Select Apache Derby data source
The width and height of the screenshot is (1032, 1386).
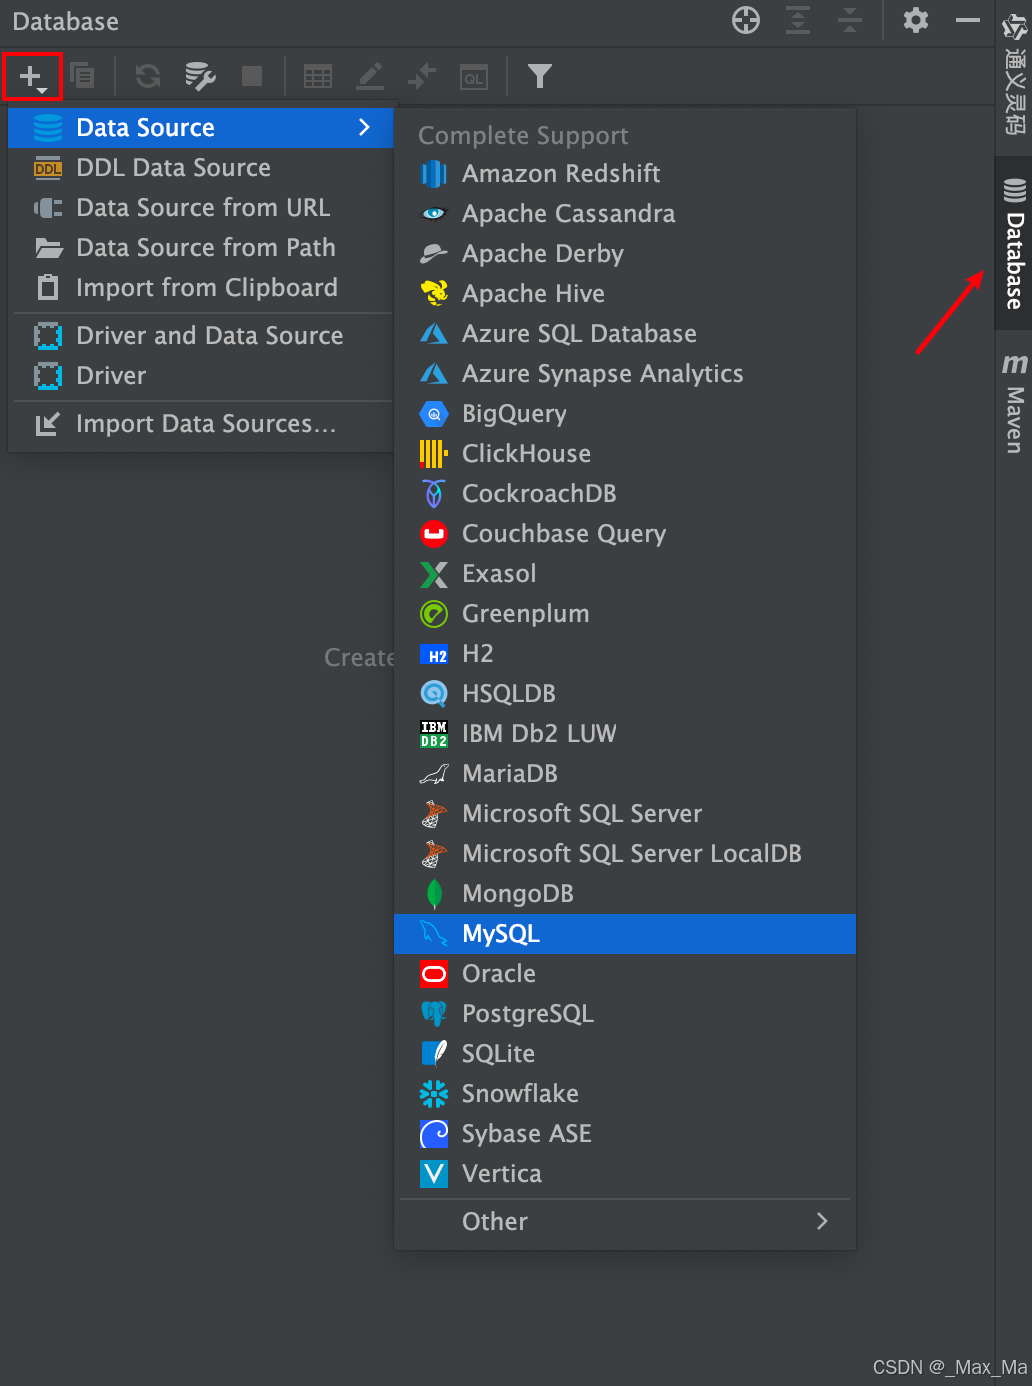click(625, 254)
